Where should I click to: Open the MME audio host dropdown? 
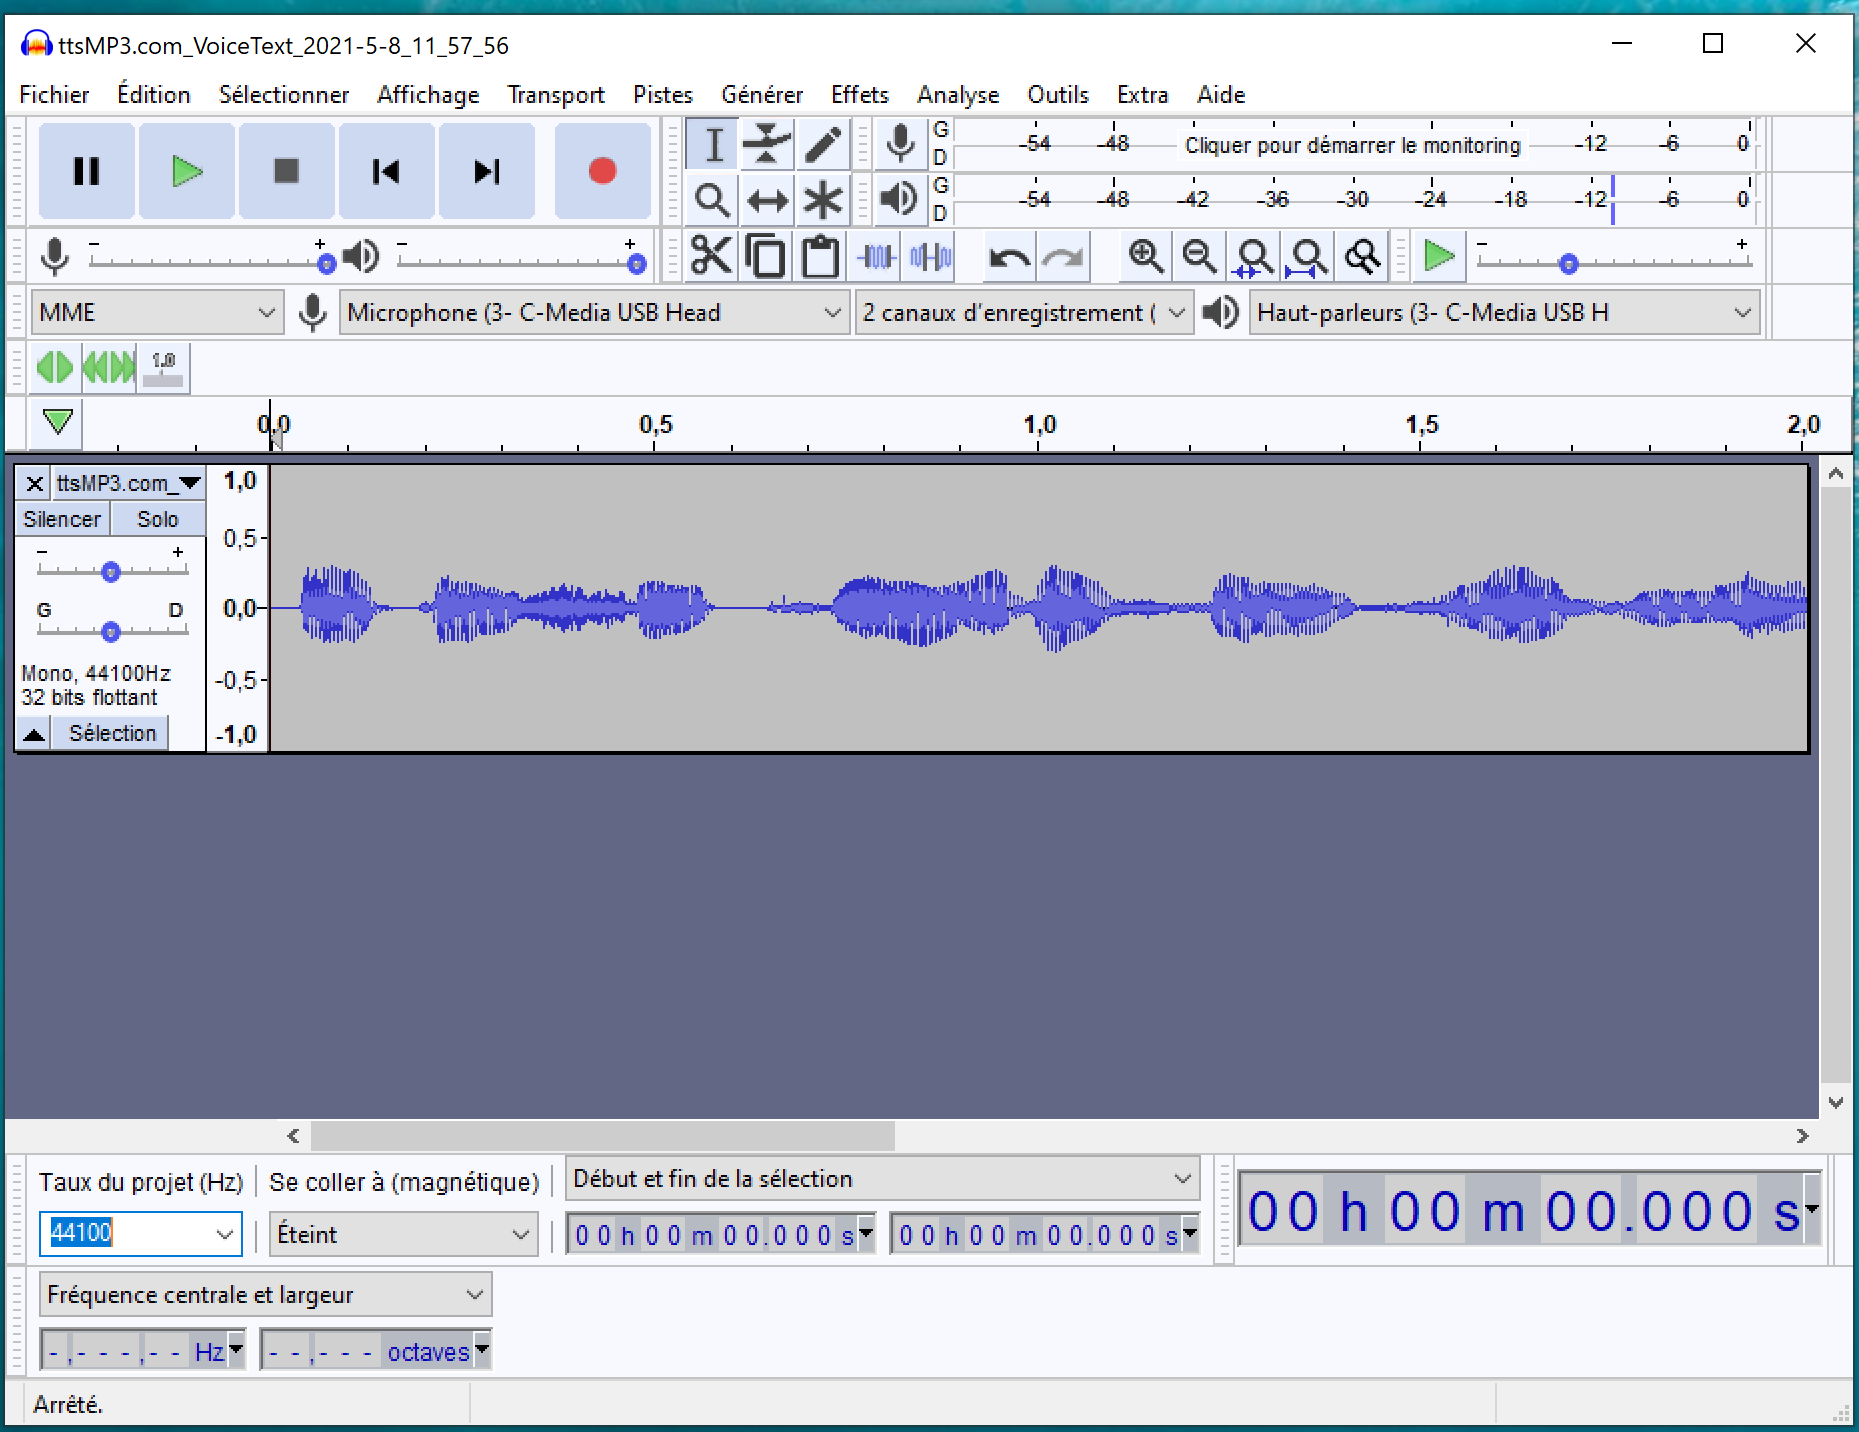click(x=157, y=313)
